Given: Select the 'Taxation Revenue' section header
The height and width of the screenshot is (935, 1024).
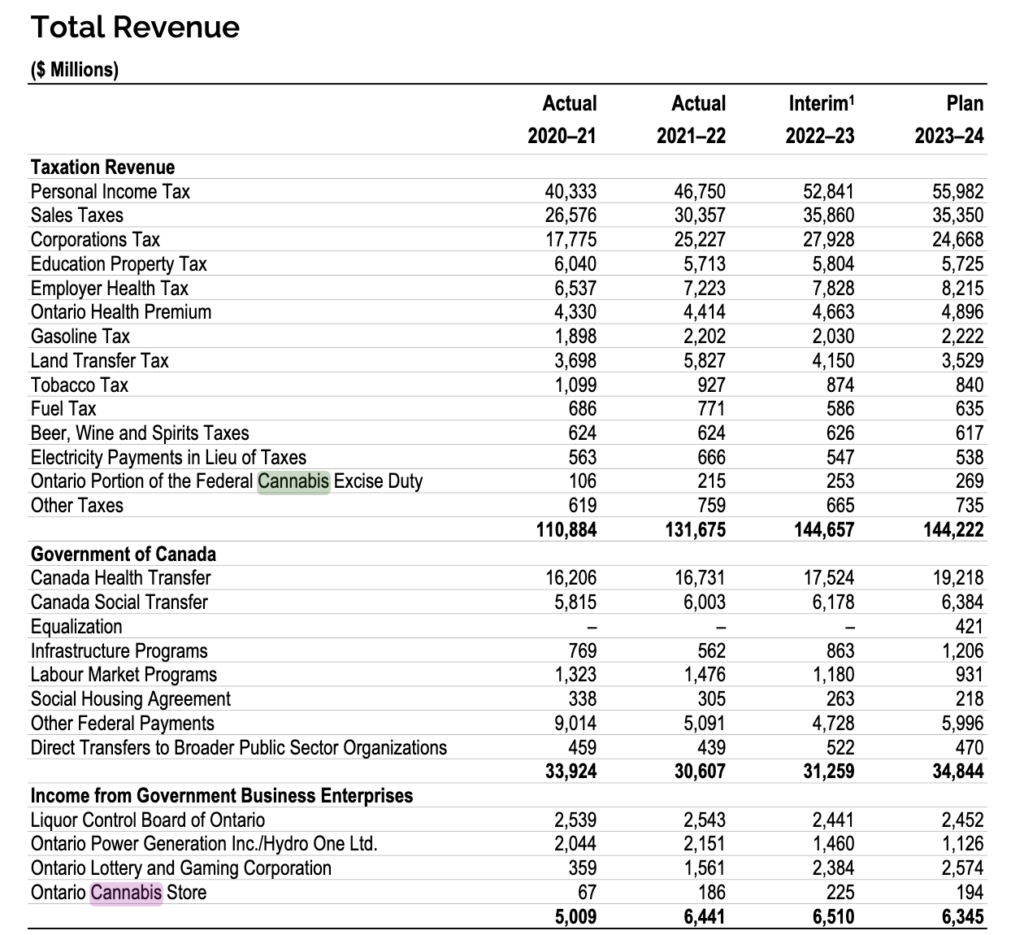Looking at the screenshot, I should (x=103, y=167).
